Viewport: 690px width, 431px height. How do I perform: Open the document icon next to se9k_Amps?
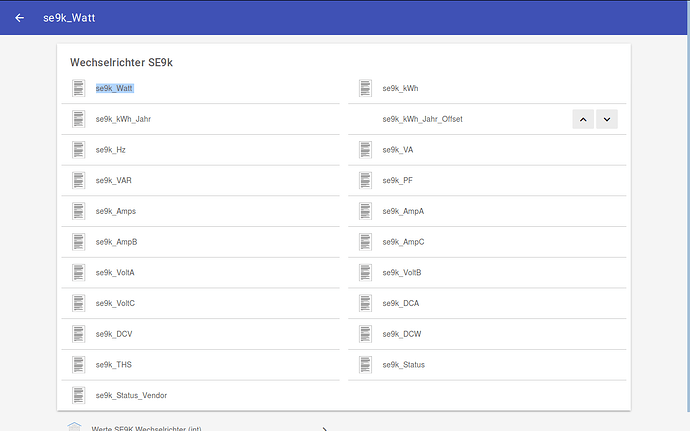click(x=79, y=211)
